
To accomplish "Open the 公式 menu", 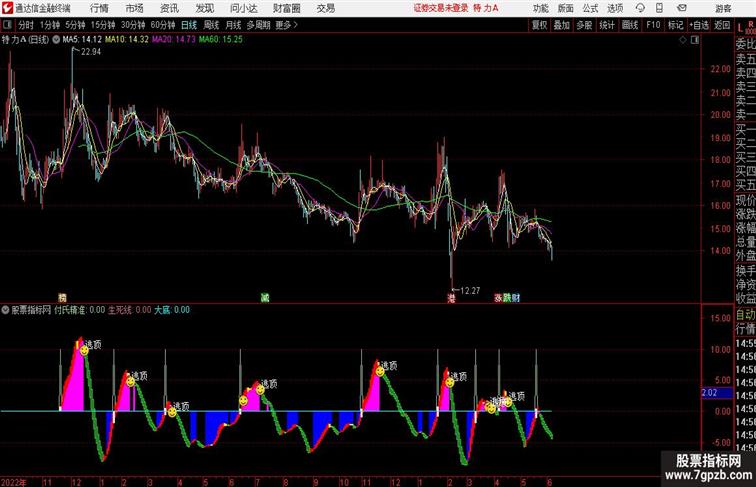I will [x=590, y=8].
